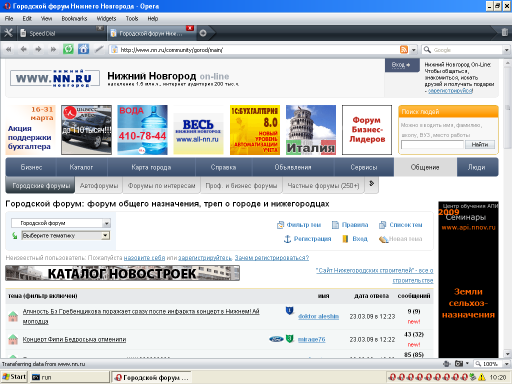Click the WWW.NN.RU logo
Screen dimensions: 512x384
tap(55, 78)
